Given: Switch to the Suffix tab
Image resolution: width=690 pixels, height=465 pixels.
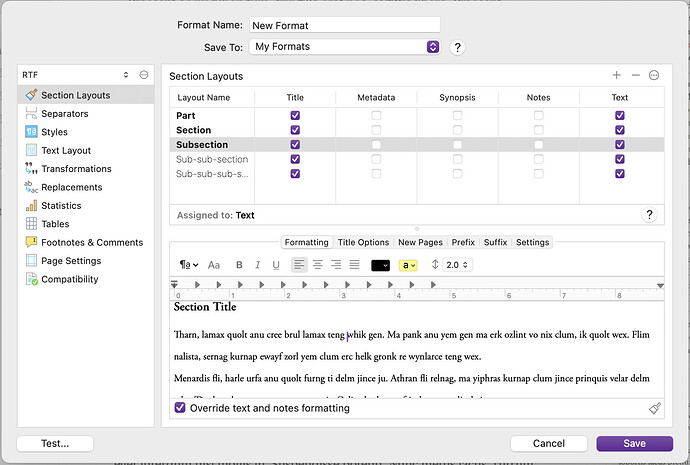Looking at the screenshot, I should (495, 242).
